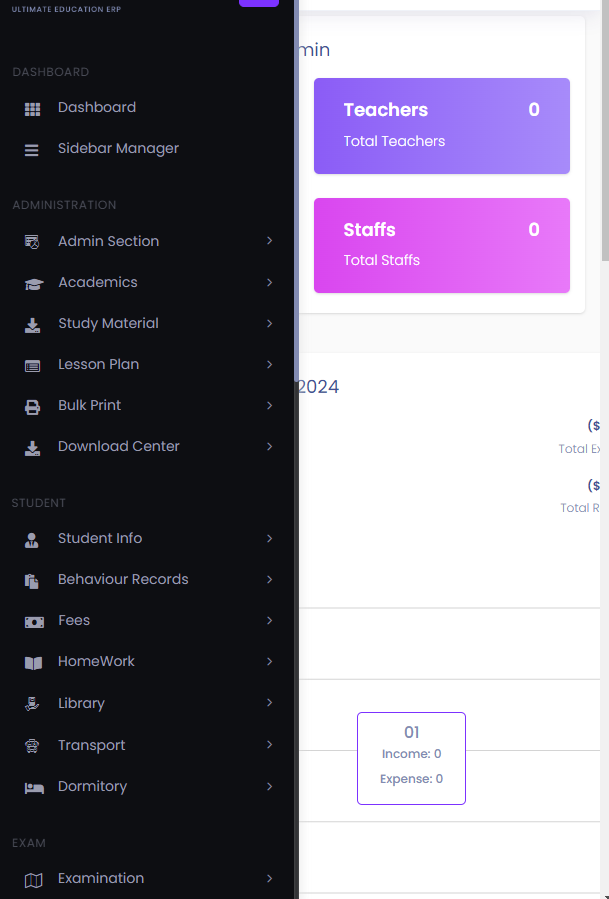Click the purple button at sidebar top
609x899 pixels.
258,3
